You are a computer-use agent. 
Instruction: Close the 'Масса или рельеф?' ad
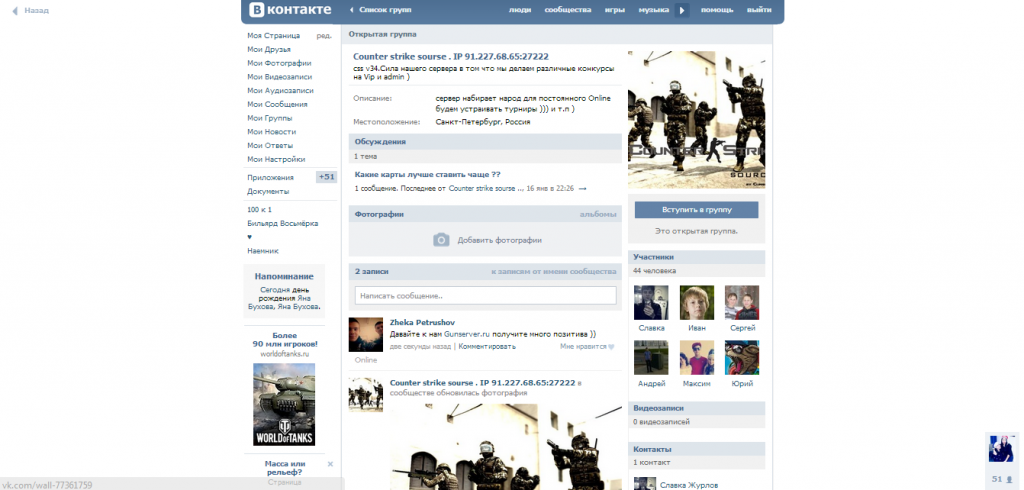coord(330,464)
